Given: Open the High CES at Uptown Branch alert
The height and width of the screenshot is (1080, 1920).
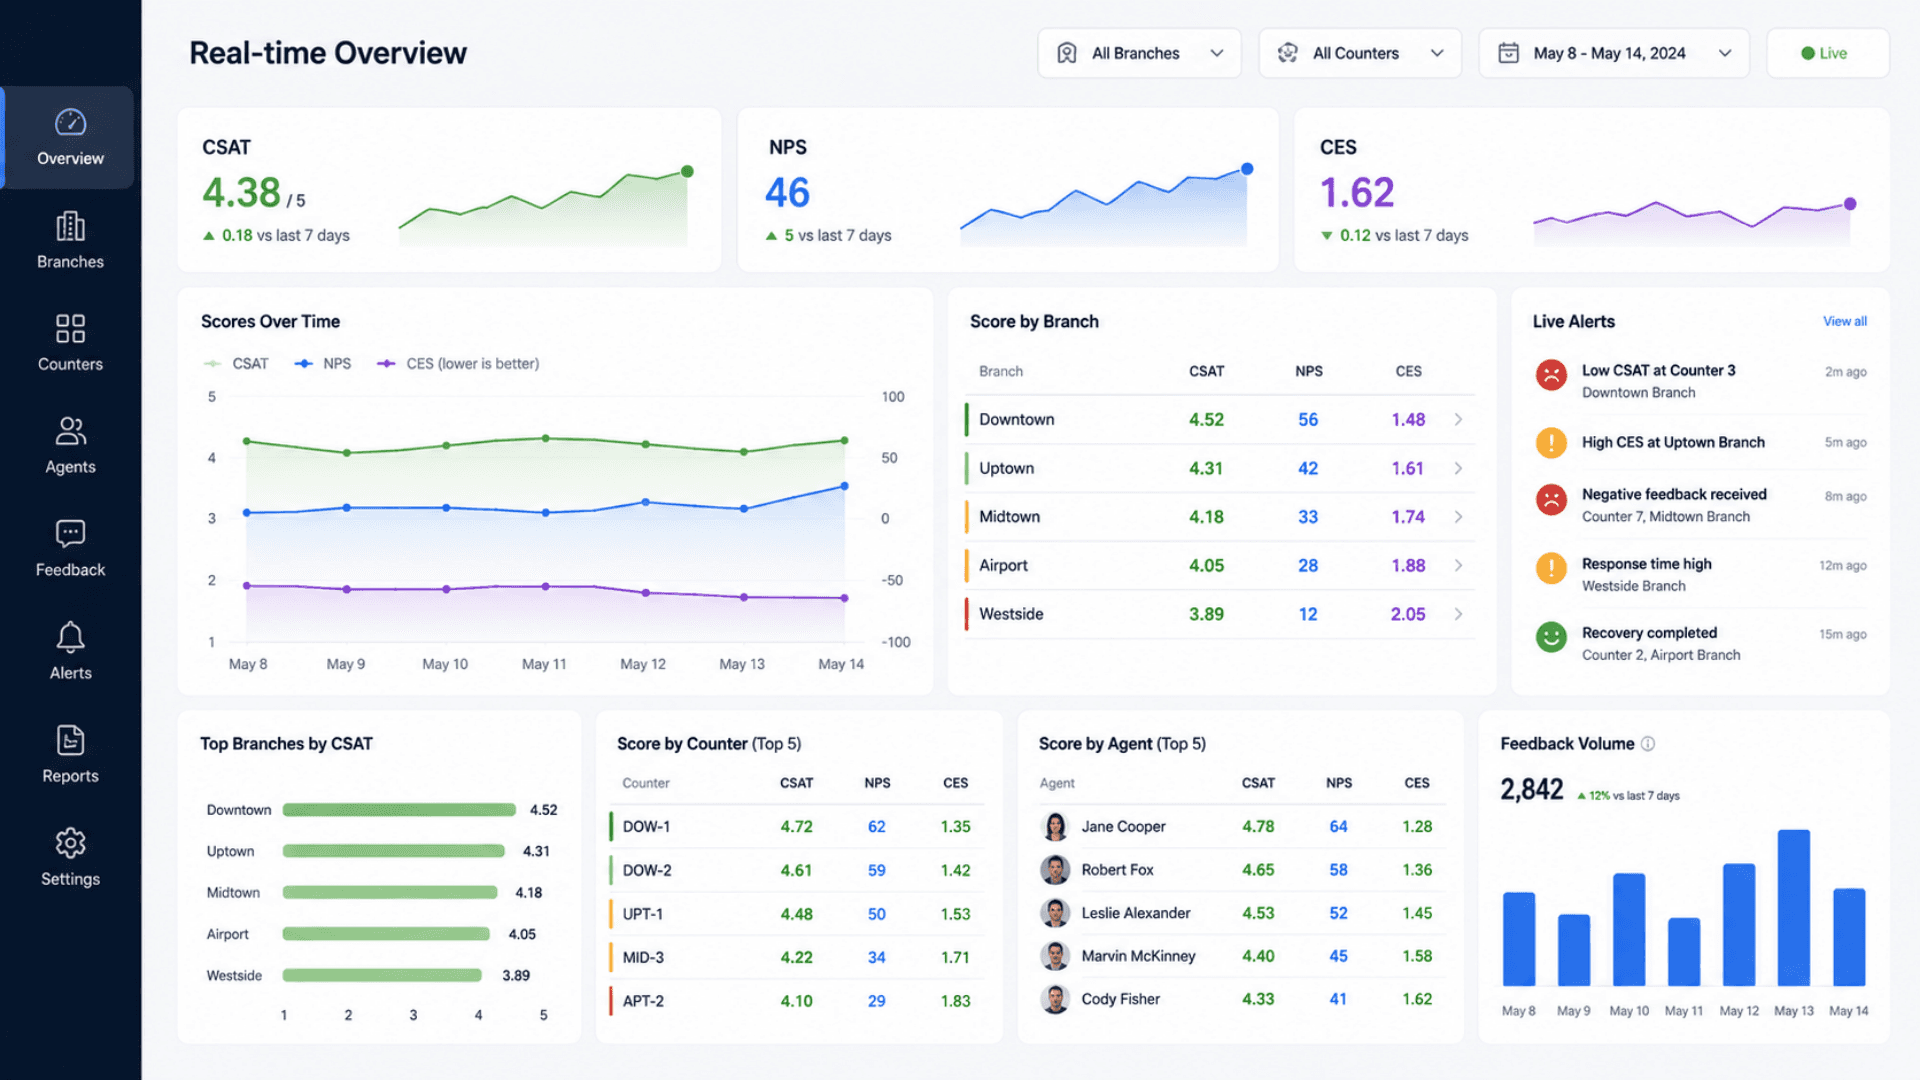Looking at the screenshot, I should point(1700,442).
